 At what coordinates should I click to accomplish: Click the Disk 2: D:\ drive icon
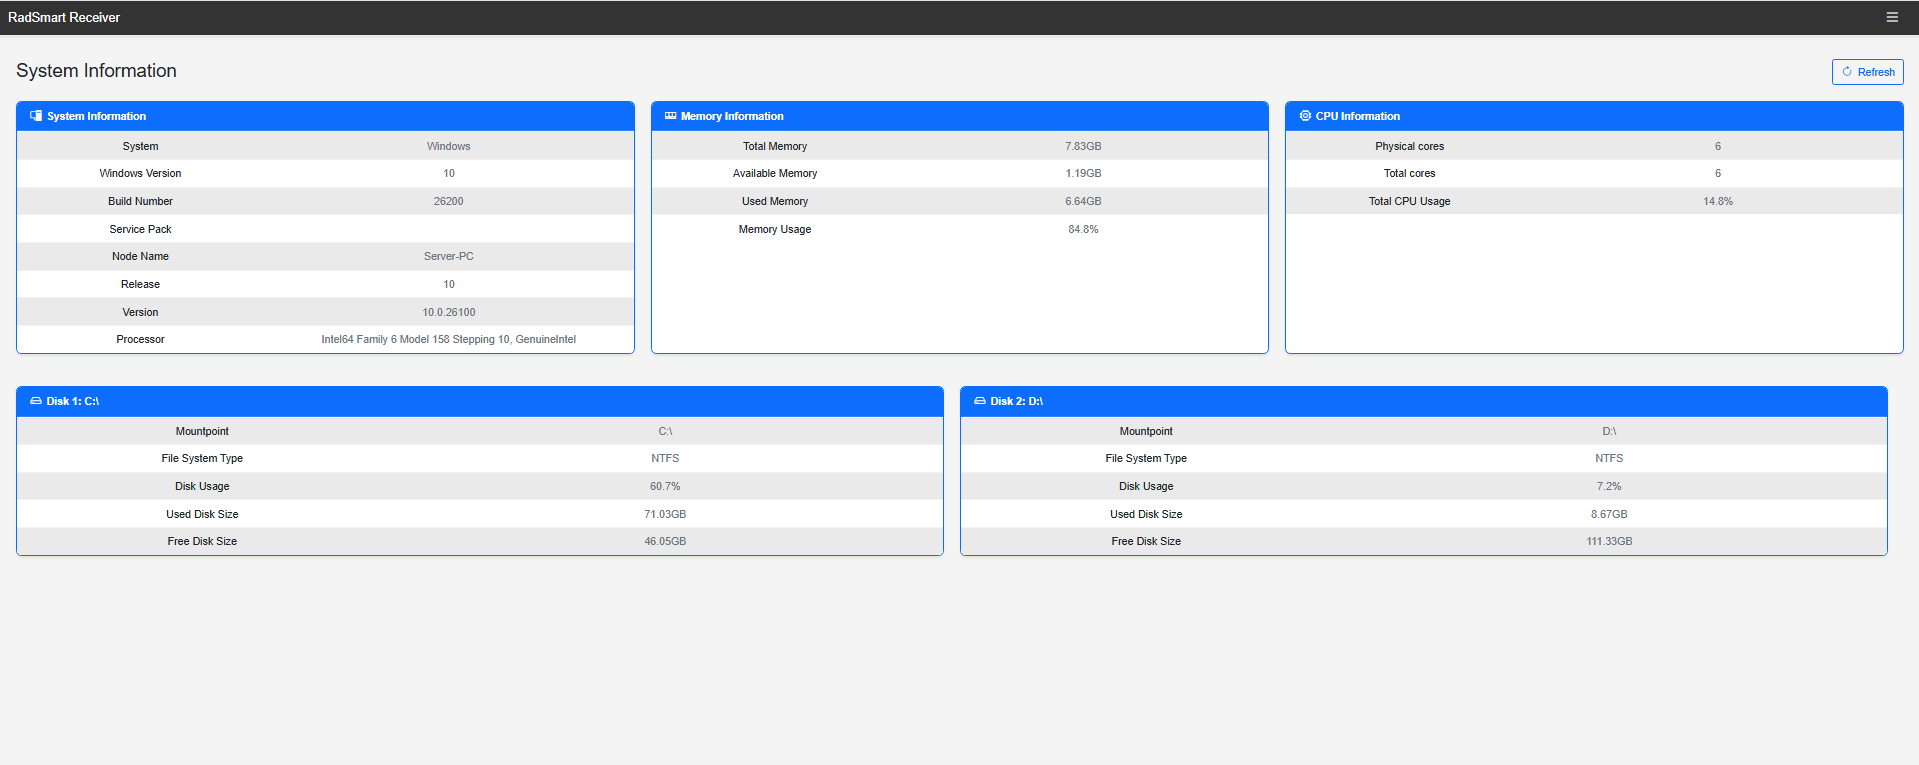tap(980, 401)
